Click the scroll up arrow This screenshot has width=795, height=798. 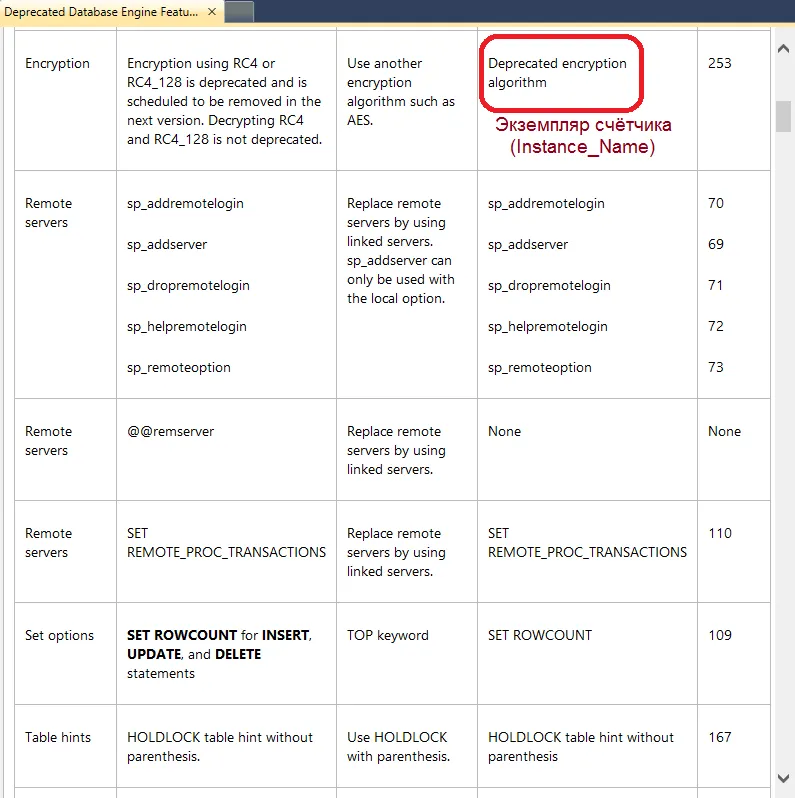(x=784, y=45)
